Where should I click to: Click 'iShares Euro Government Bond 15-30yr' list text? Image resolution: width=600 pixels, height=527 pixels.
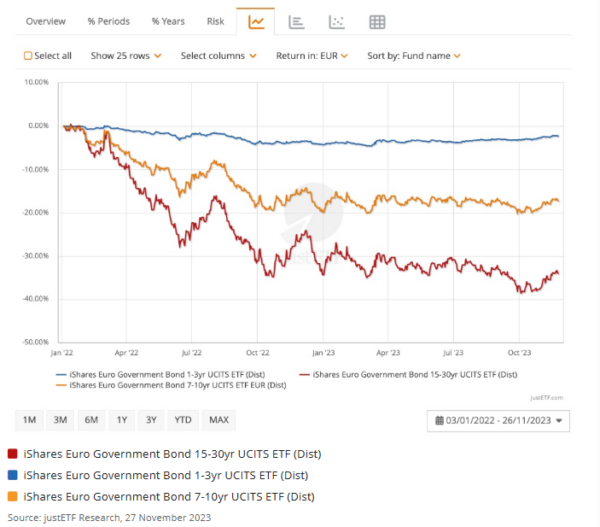172,454
